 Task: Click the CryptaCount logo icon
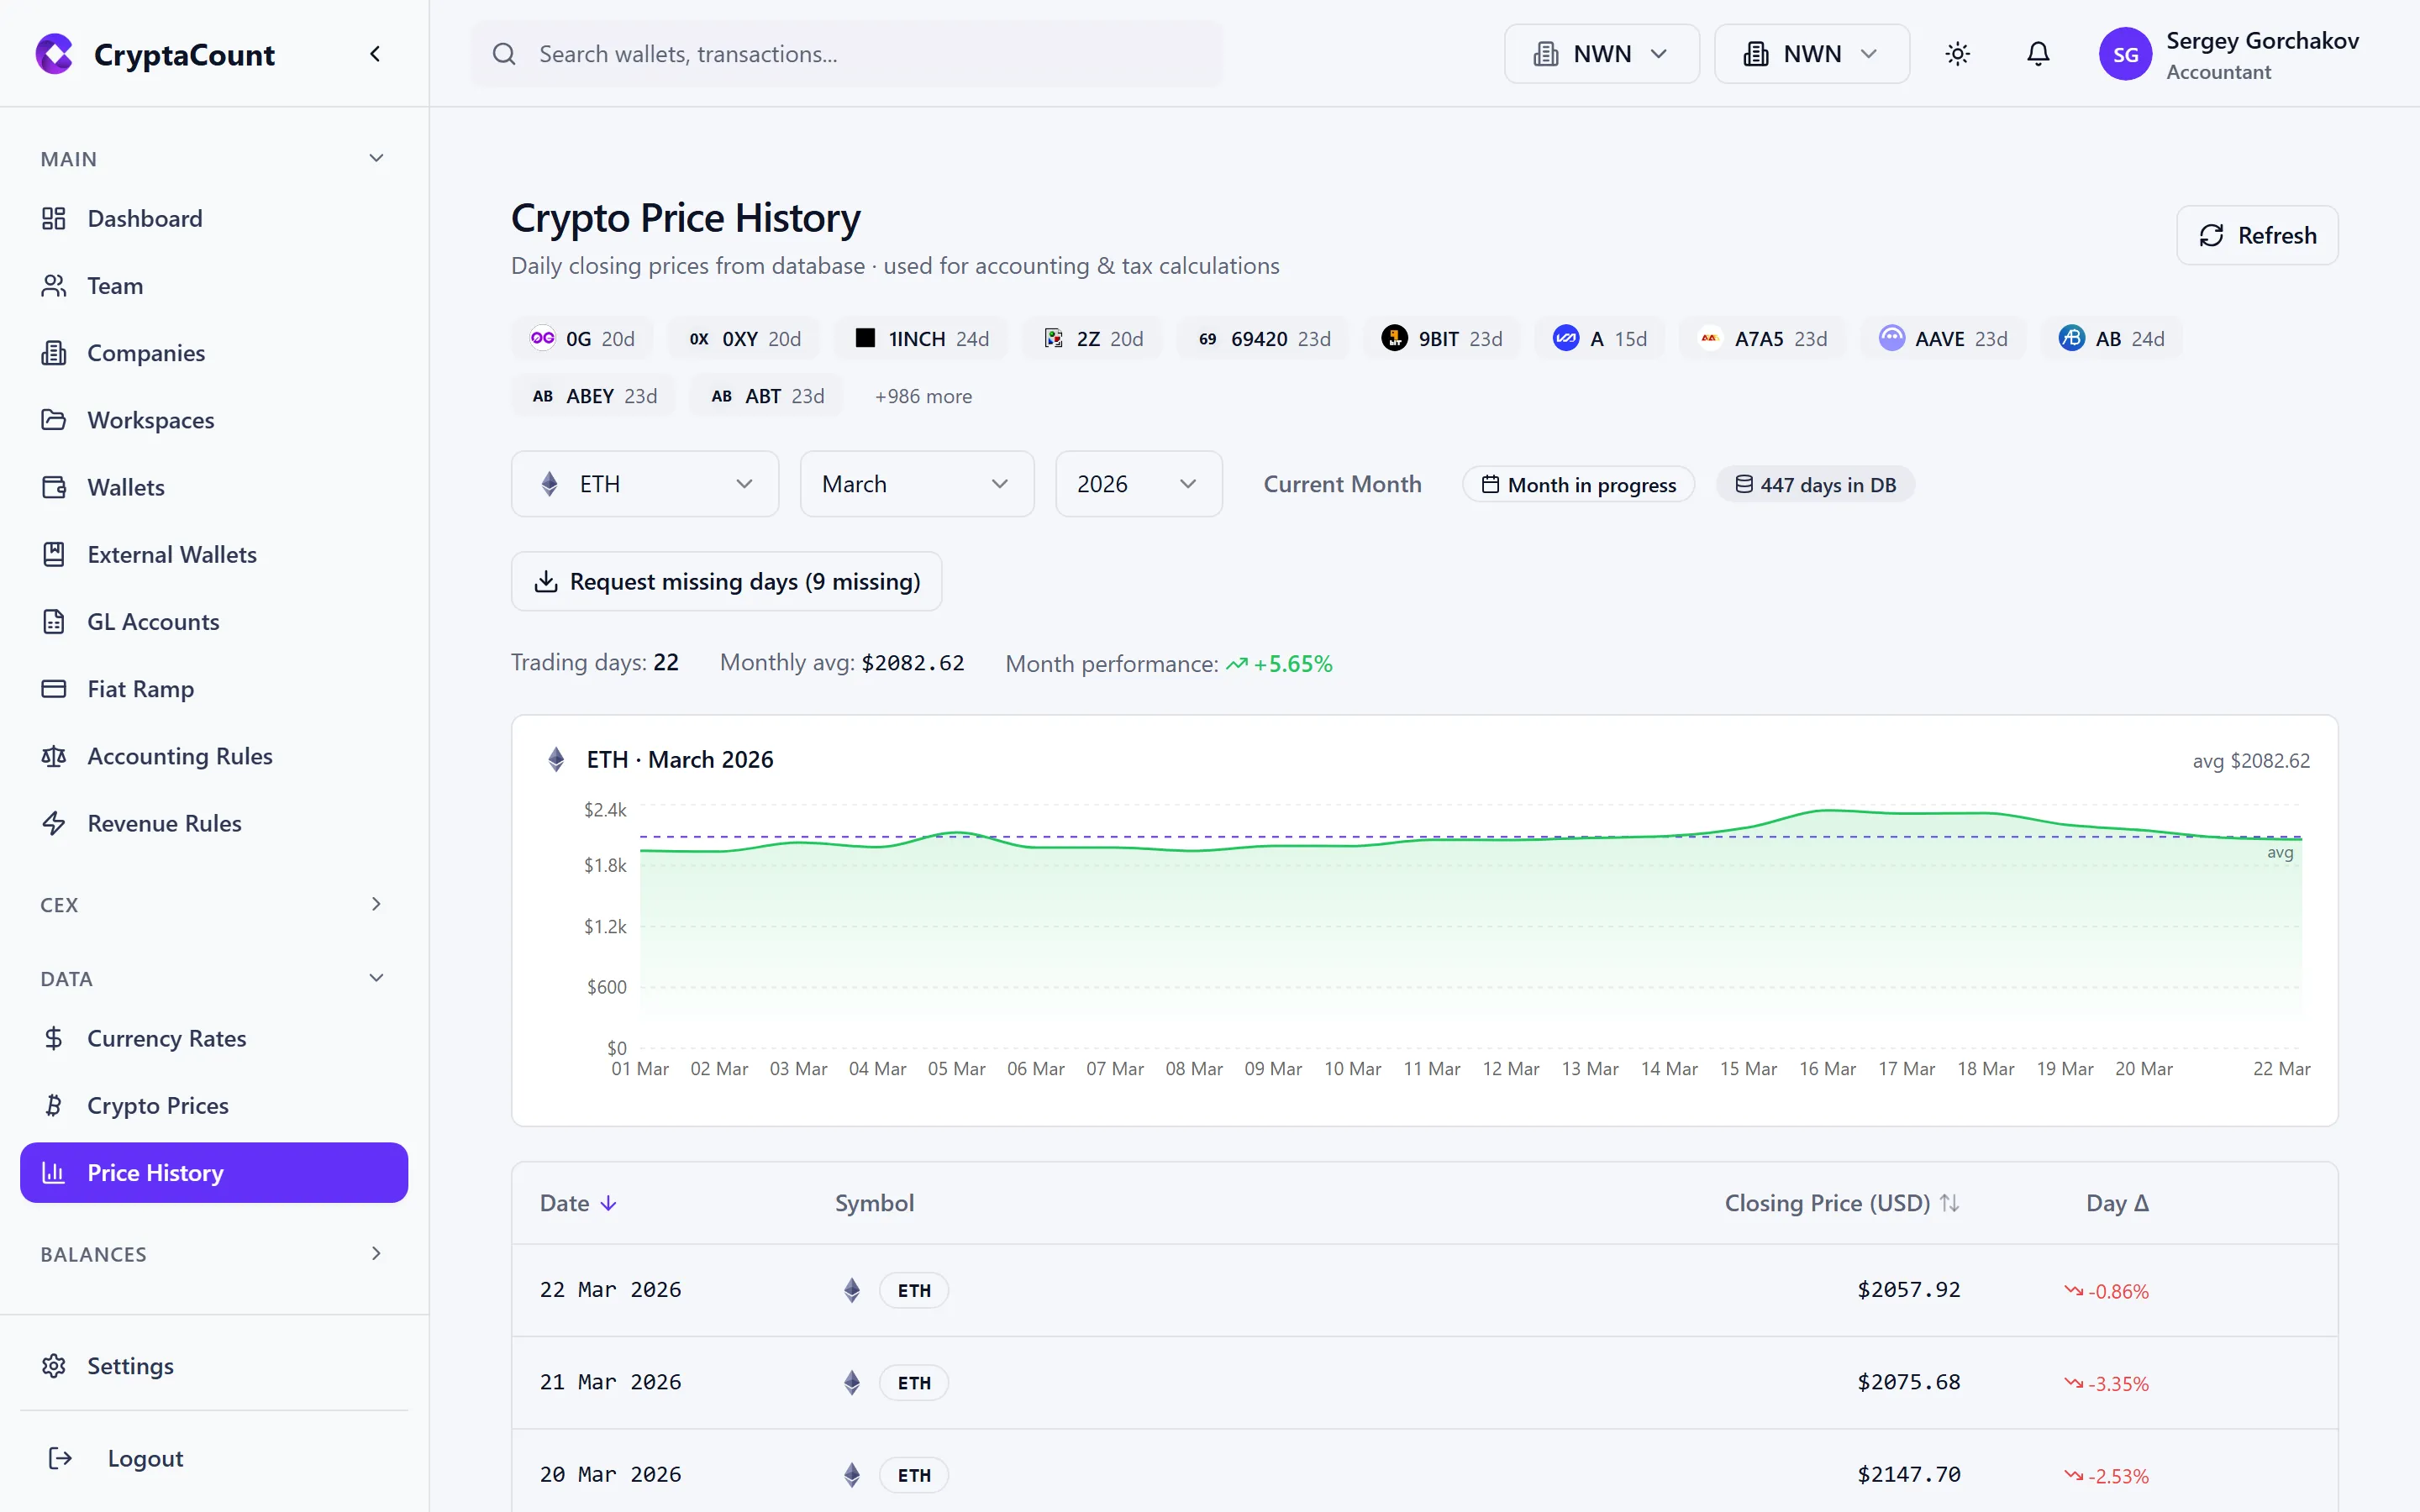pos(54,54)
